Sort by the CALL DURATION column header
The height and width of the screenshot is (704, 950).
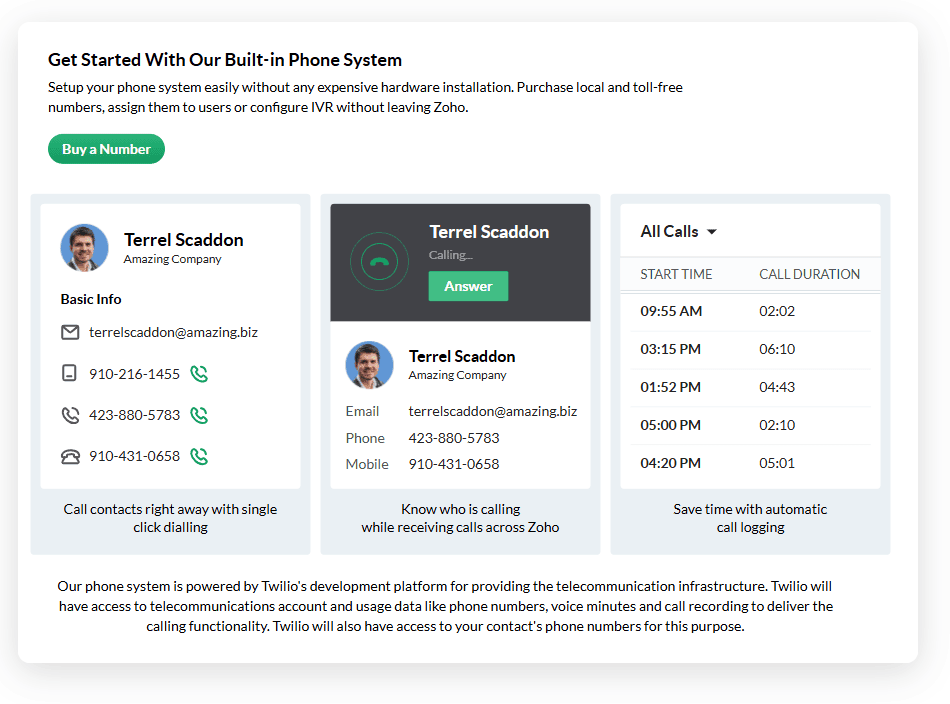[809, 274]
